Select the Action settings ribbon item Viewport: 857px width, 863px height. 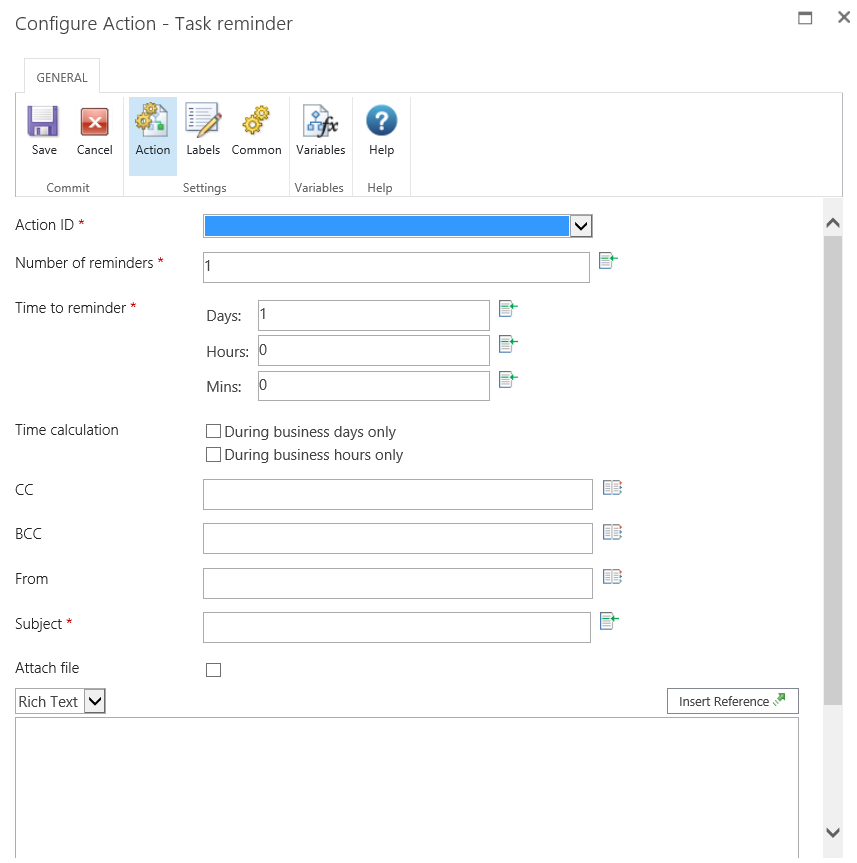pos(153,130)
